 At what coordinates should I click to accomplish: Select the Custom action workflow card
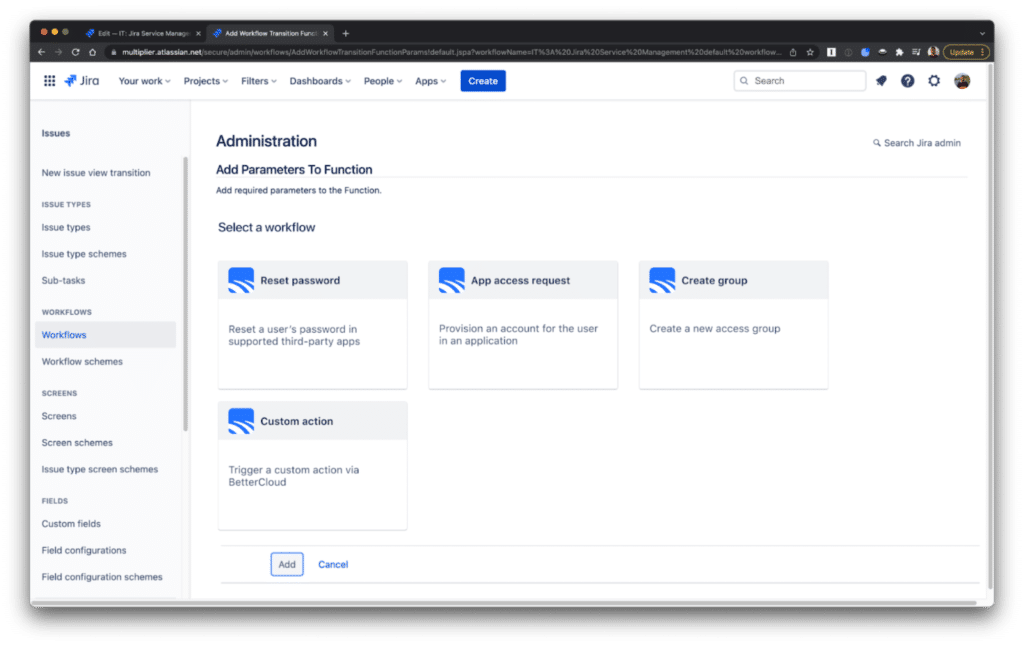pyautogui.click(x=313, y=466)
